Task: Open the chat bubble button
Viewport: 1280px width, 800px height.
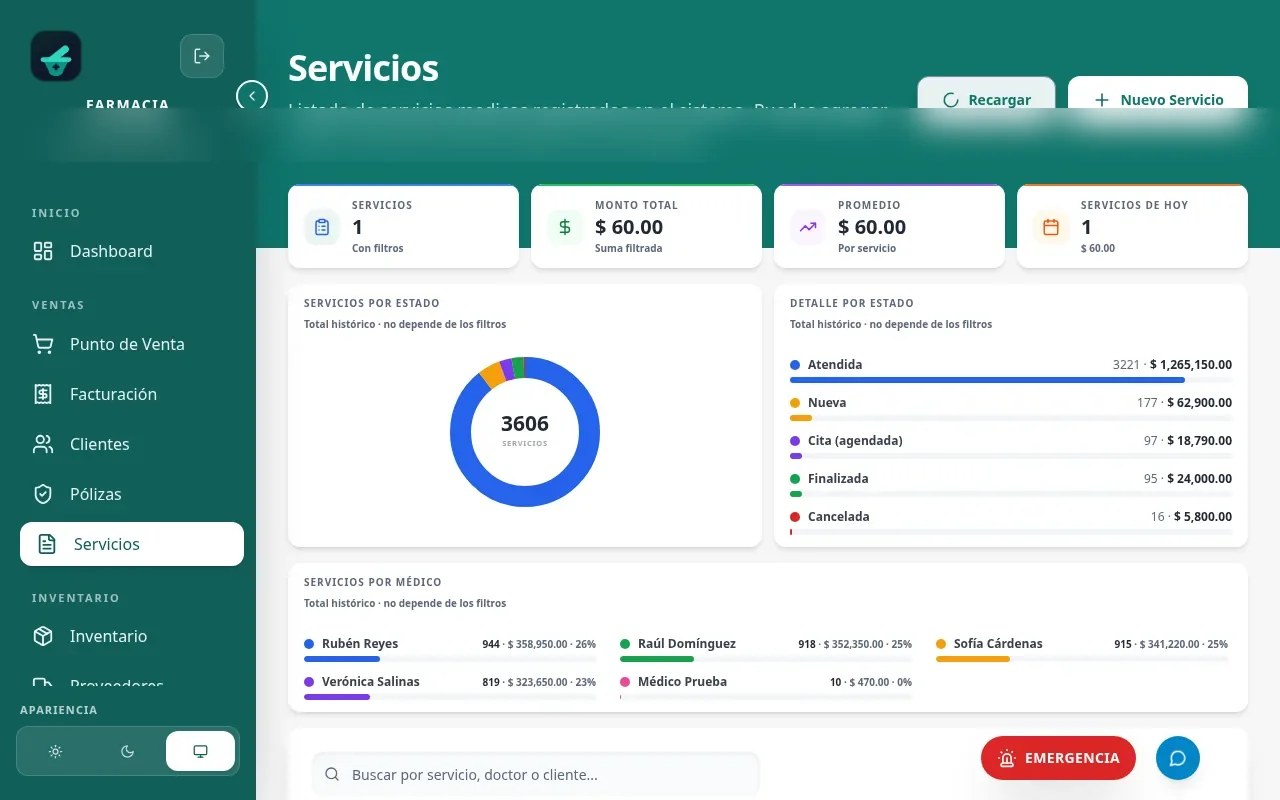Action: pos(1178,758)
